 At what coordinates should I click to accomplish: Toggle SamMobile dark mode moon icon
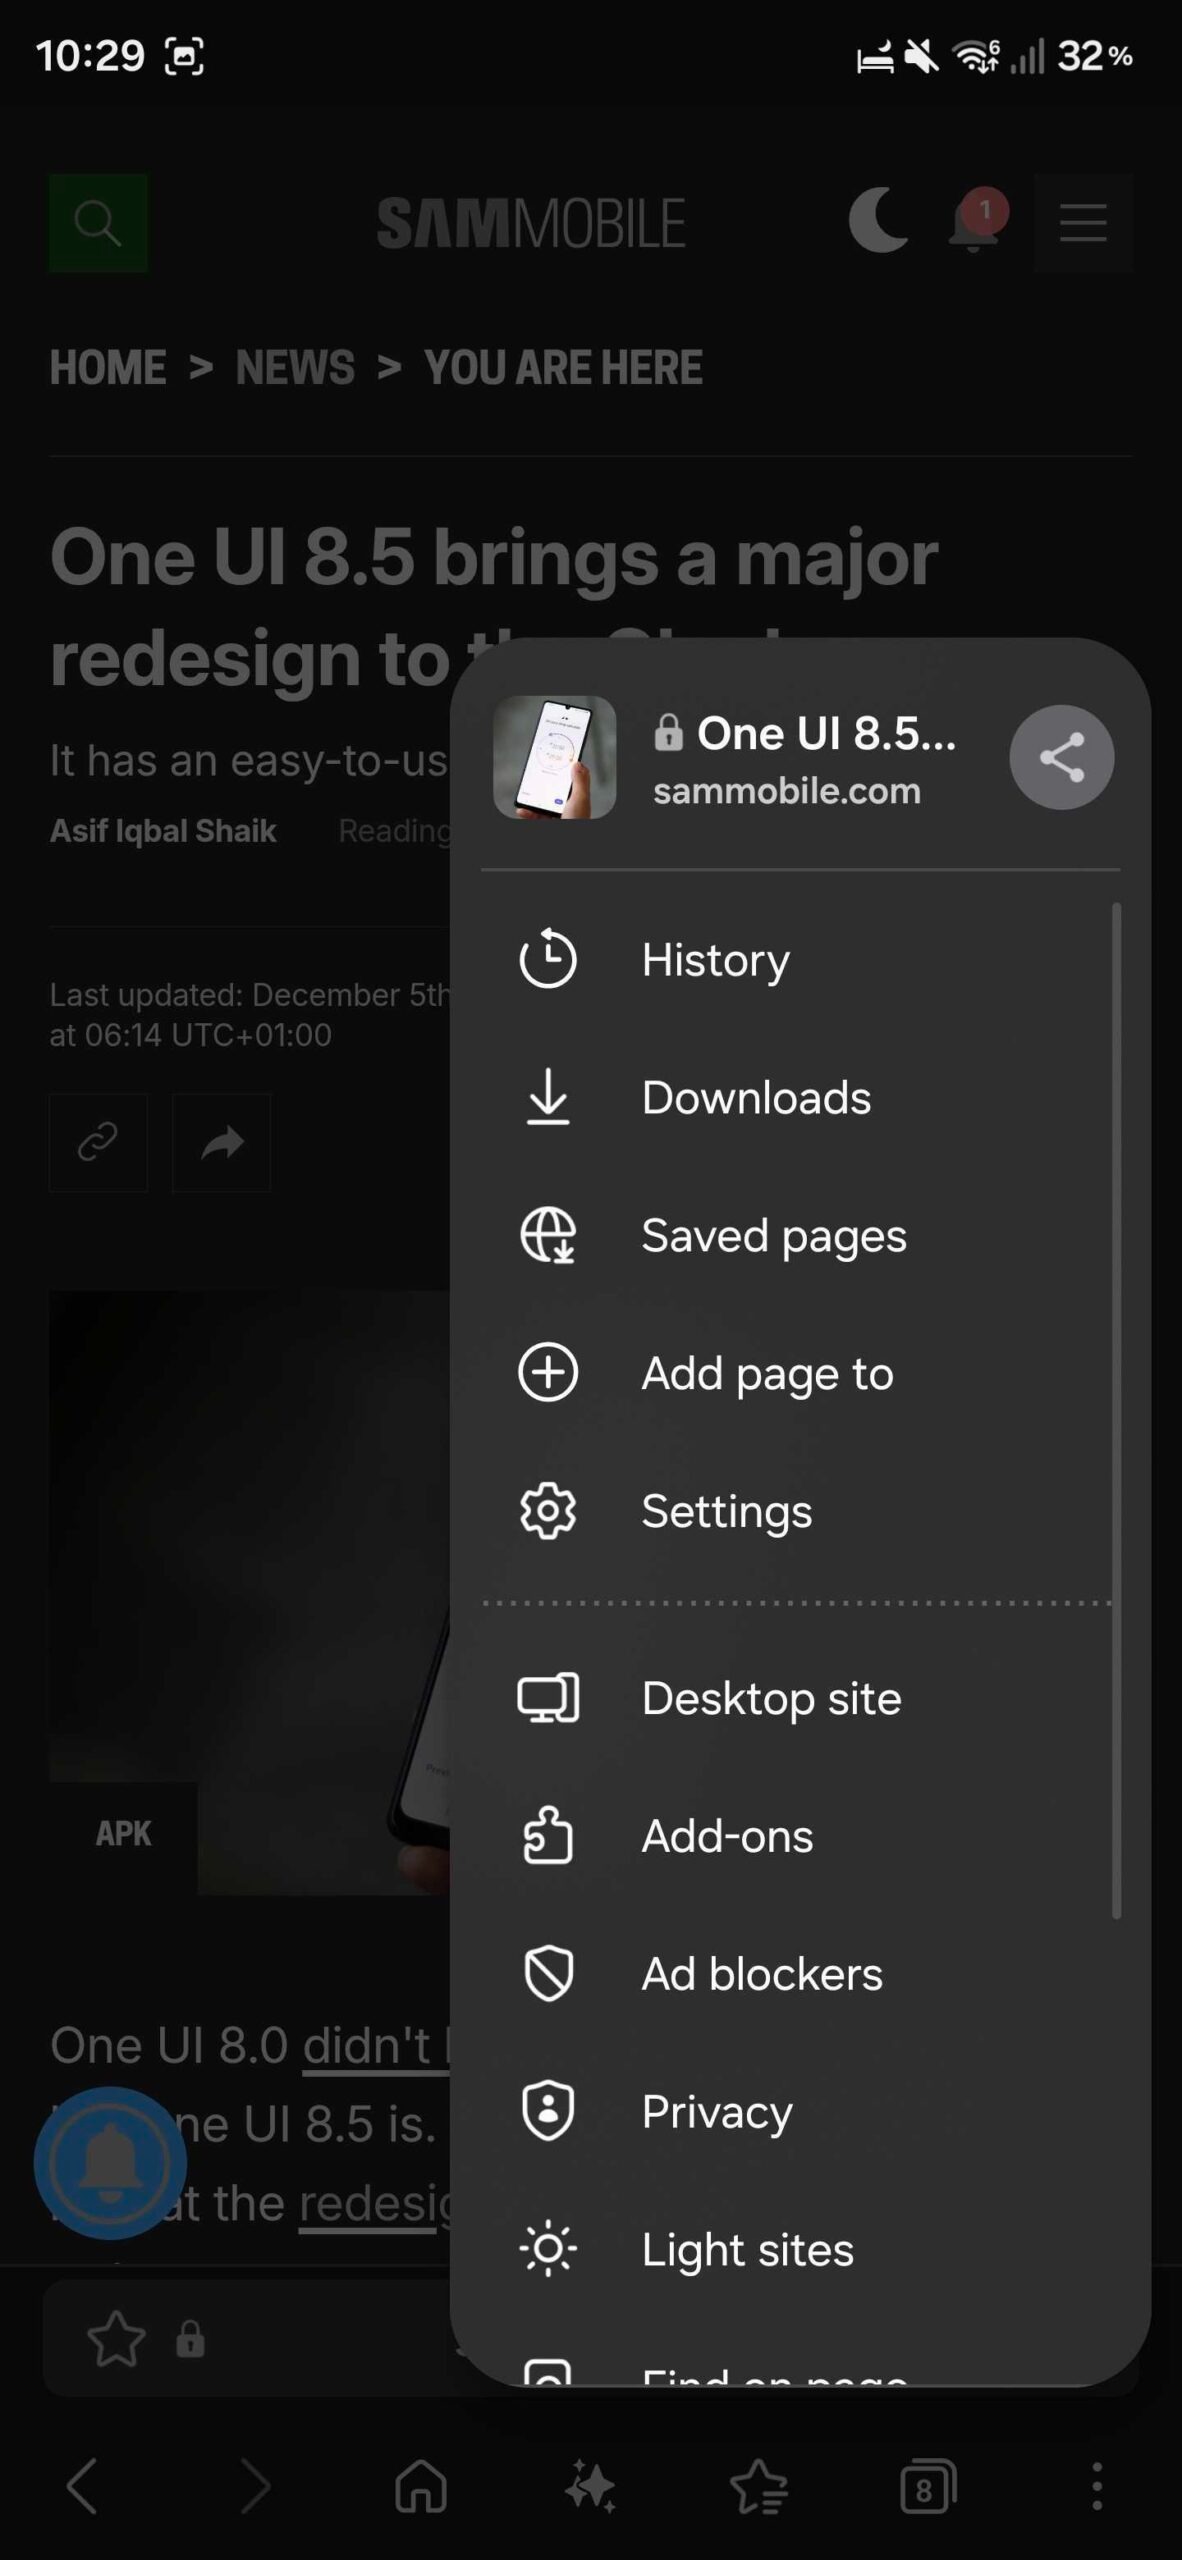point(877,220)
